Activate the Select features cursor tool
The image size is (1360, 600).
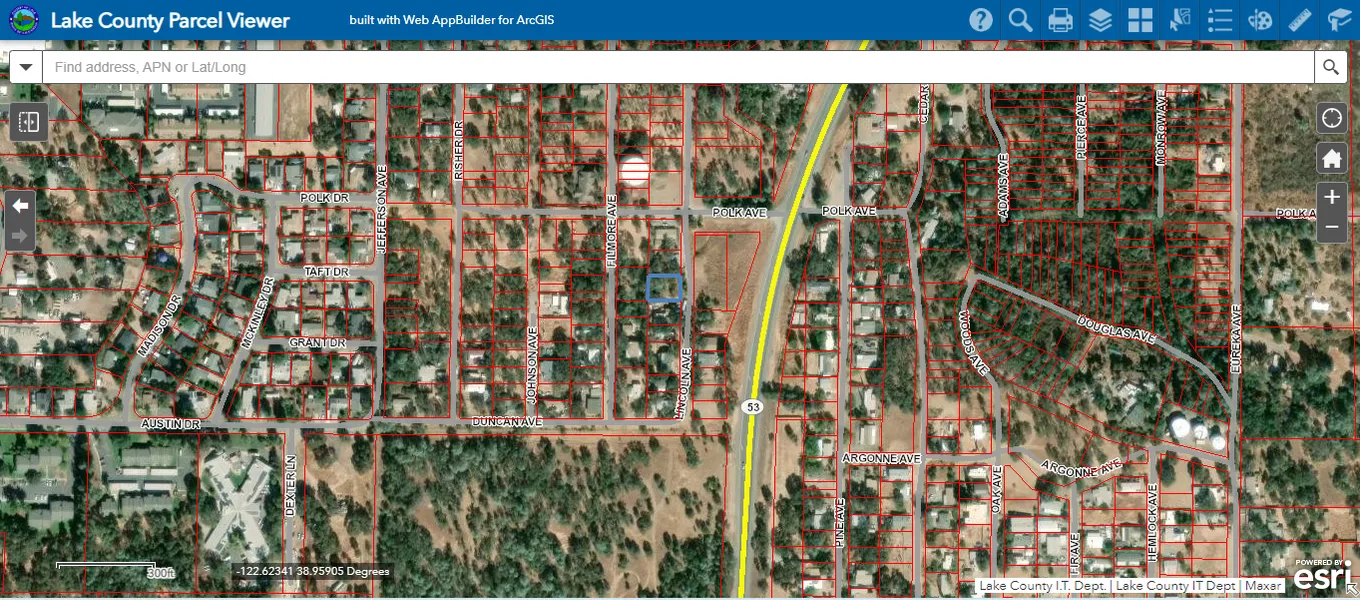[x=1180, y=20]
